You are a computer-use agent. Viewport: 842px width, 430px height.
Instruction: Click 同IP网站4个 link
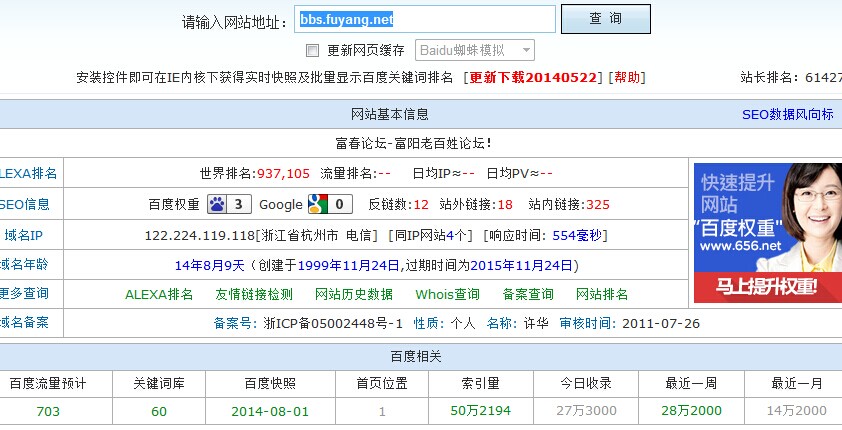coord(431,236)
